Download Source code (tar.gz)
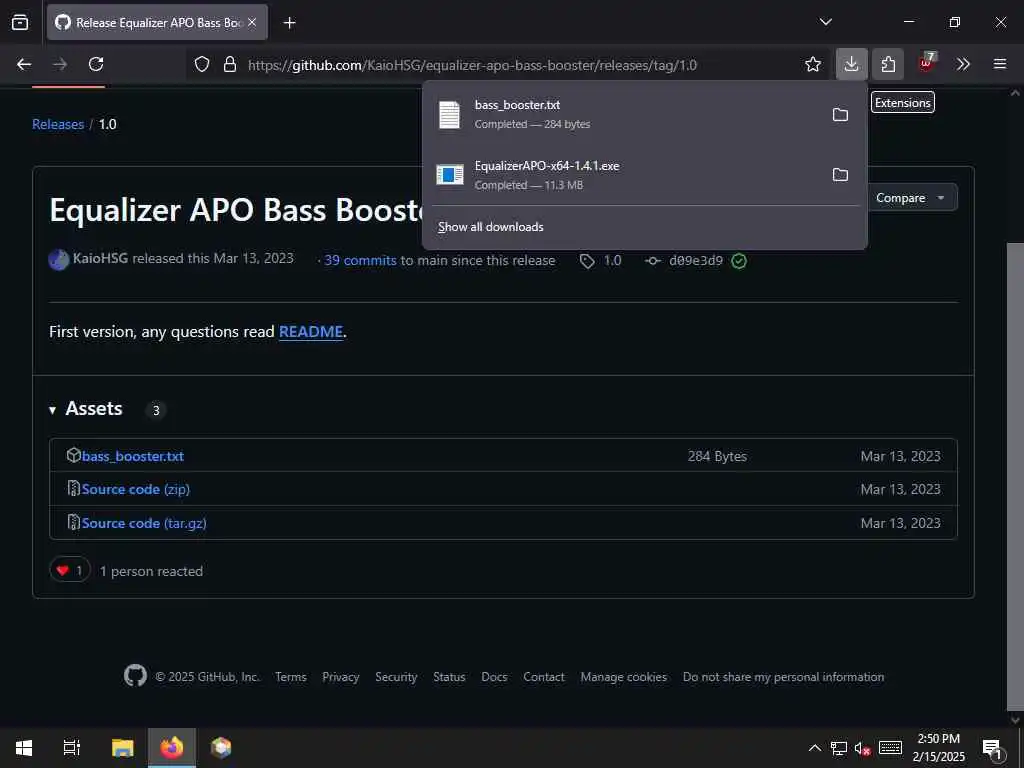This screenshot has width=1024, height=768. point(144,523)
